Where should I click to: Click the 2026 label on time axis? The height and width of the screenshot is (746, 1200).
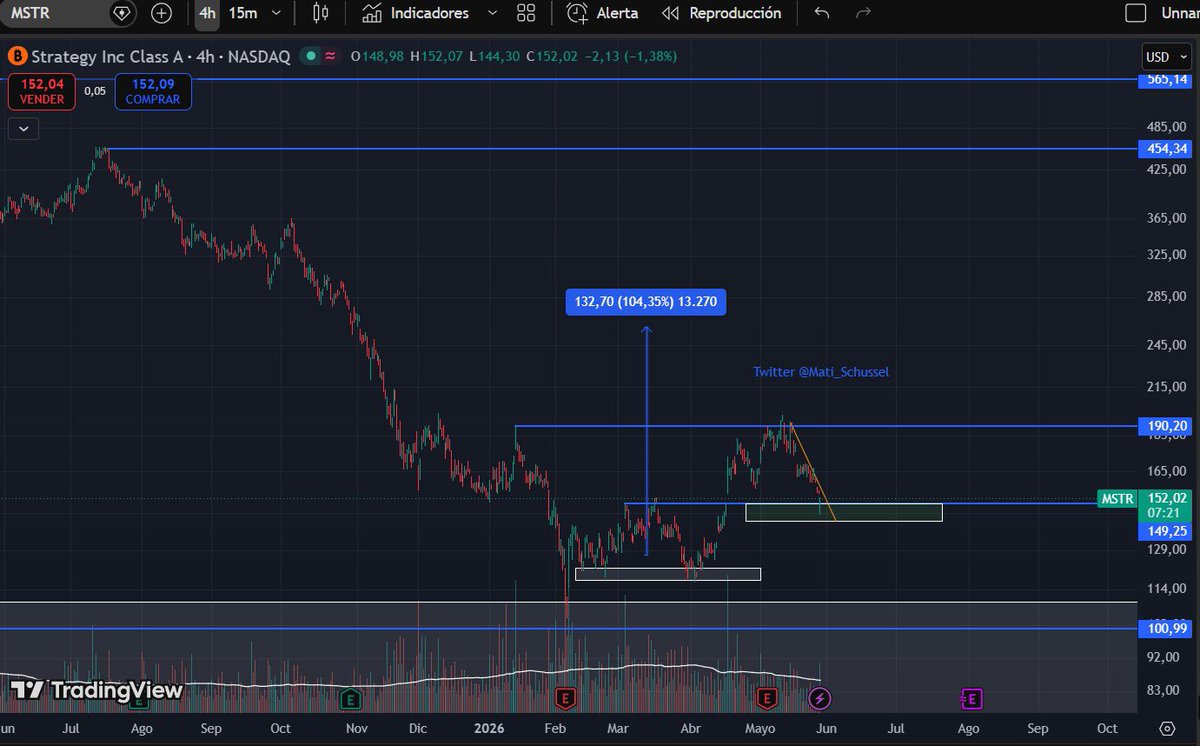[x=489, y=729]
